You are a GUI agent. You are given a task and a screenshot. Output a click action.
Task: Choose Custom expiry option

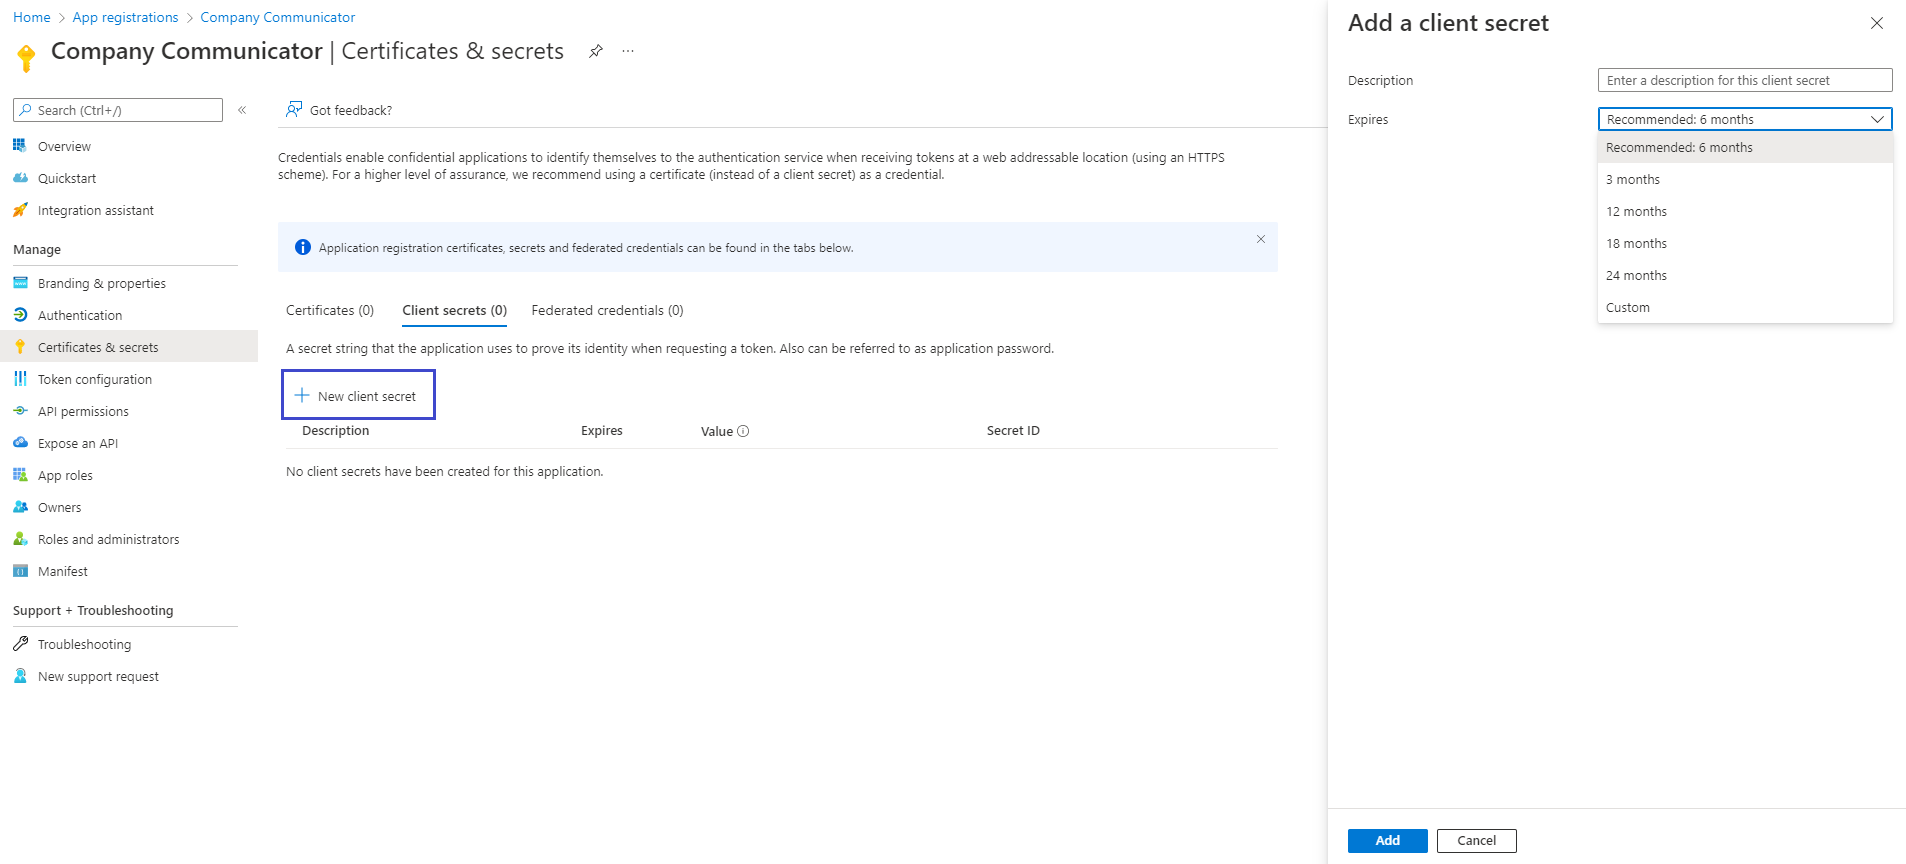(x=1745, y=307)
